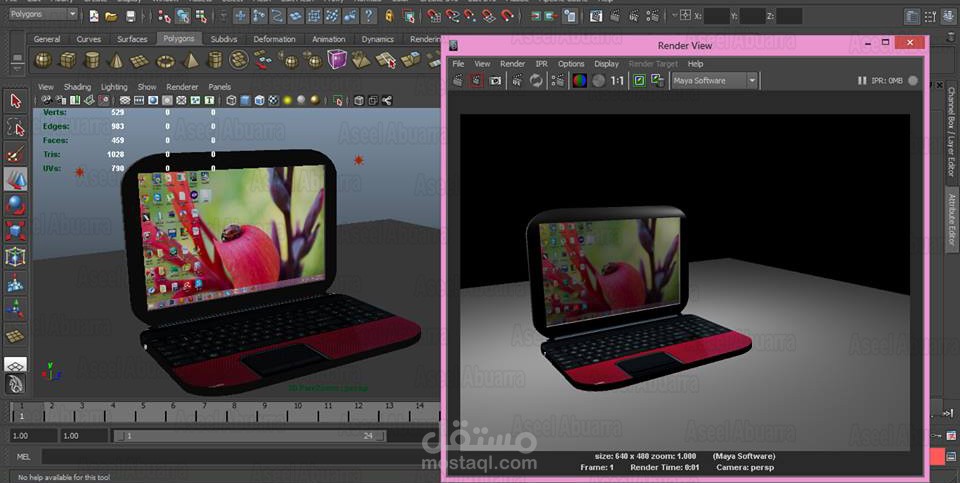This screenshot has width=960, height=483.
Task: Select the arrow Select tool
Action: (x=16, y=101)
